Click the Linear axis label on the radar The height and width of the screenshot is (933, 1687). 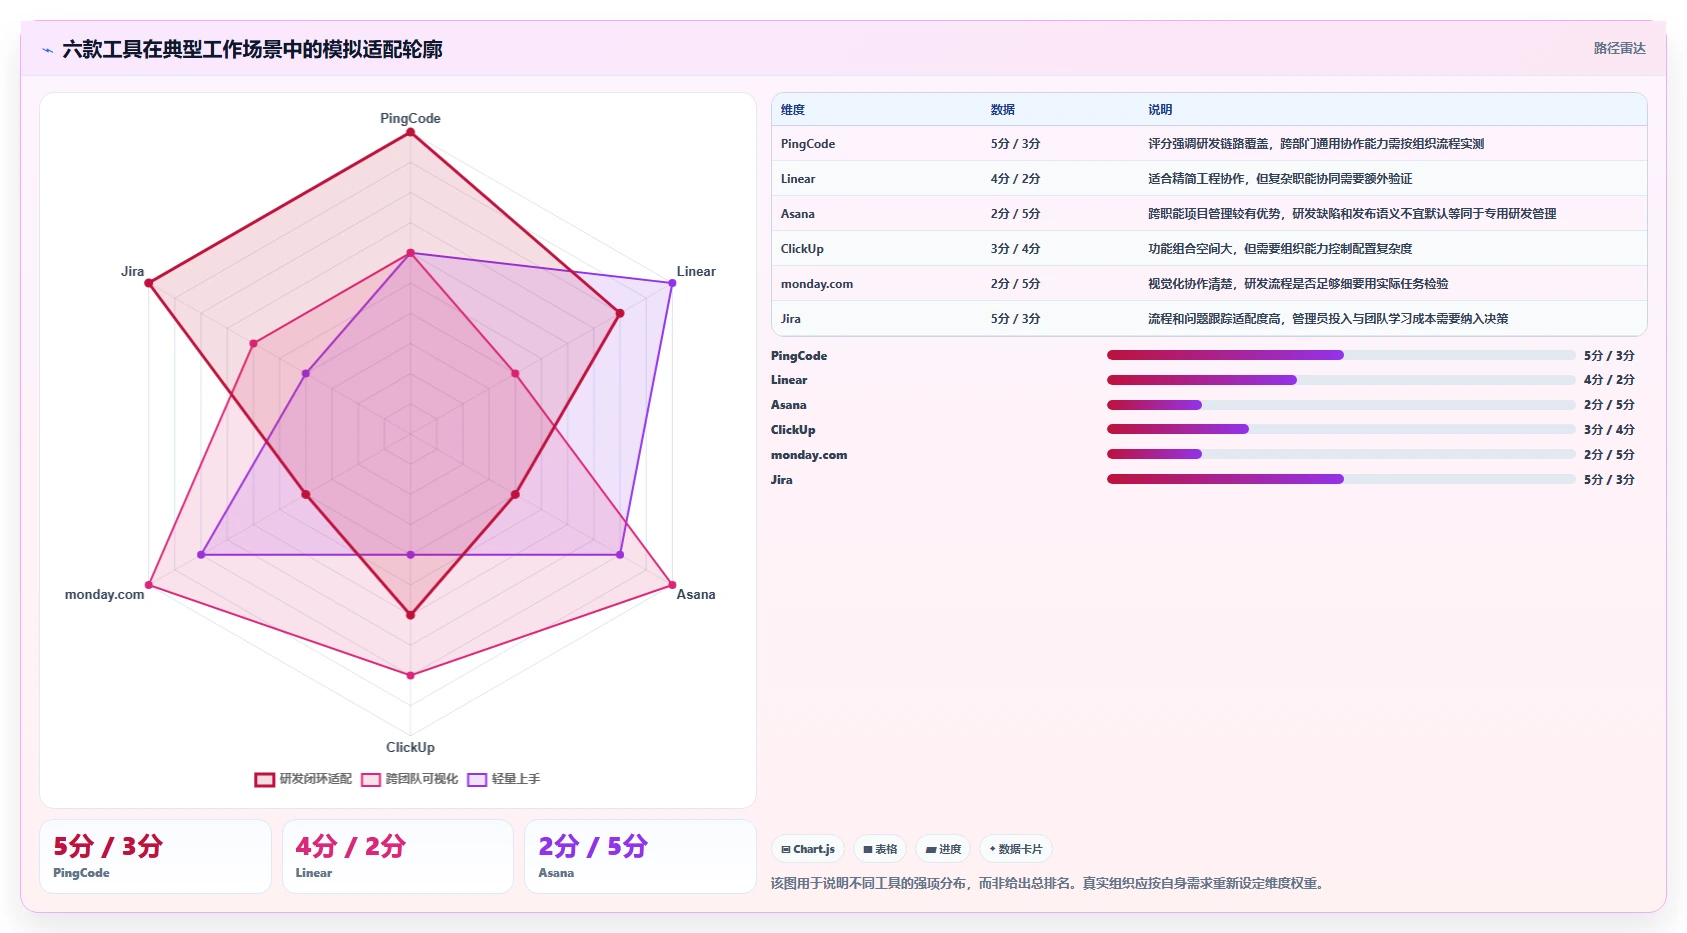696,271
